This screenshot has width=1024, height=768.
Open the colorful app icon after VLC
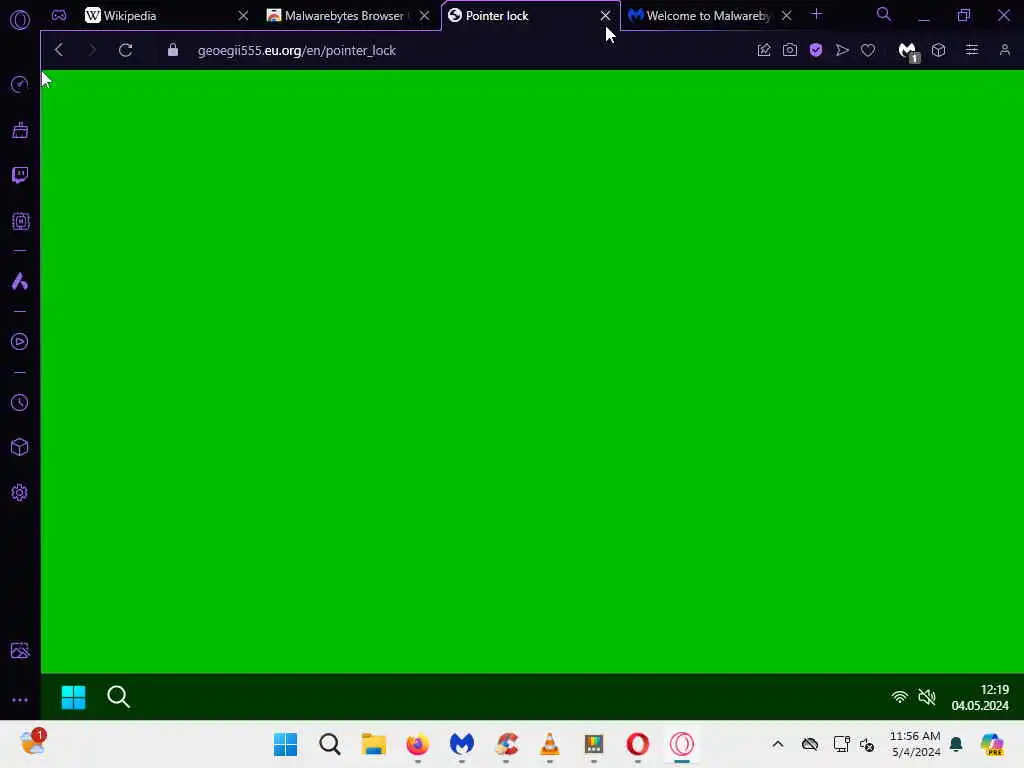[x=594, y=744]
